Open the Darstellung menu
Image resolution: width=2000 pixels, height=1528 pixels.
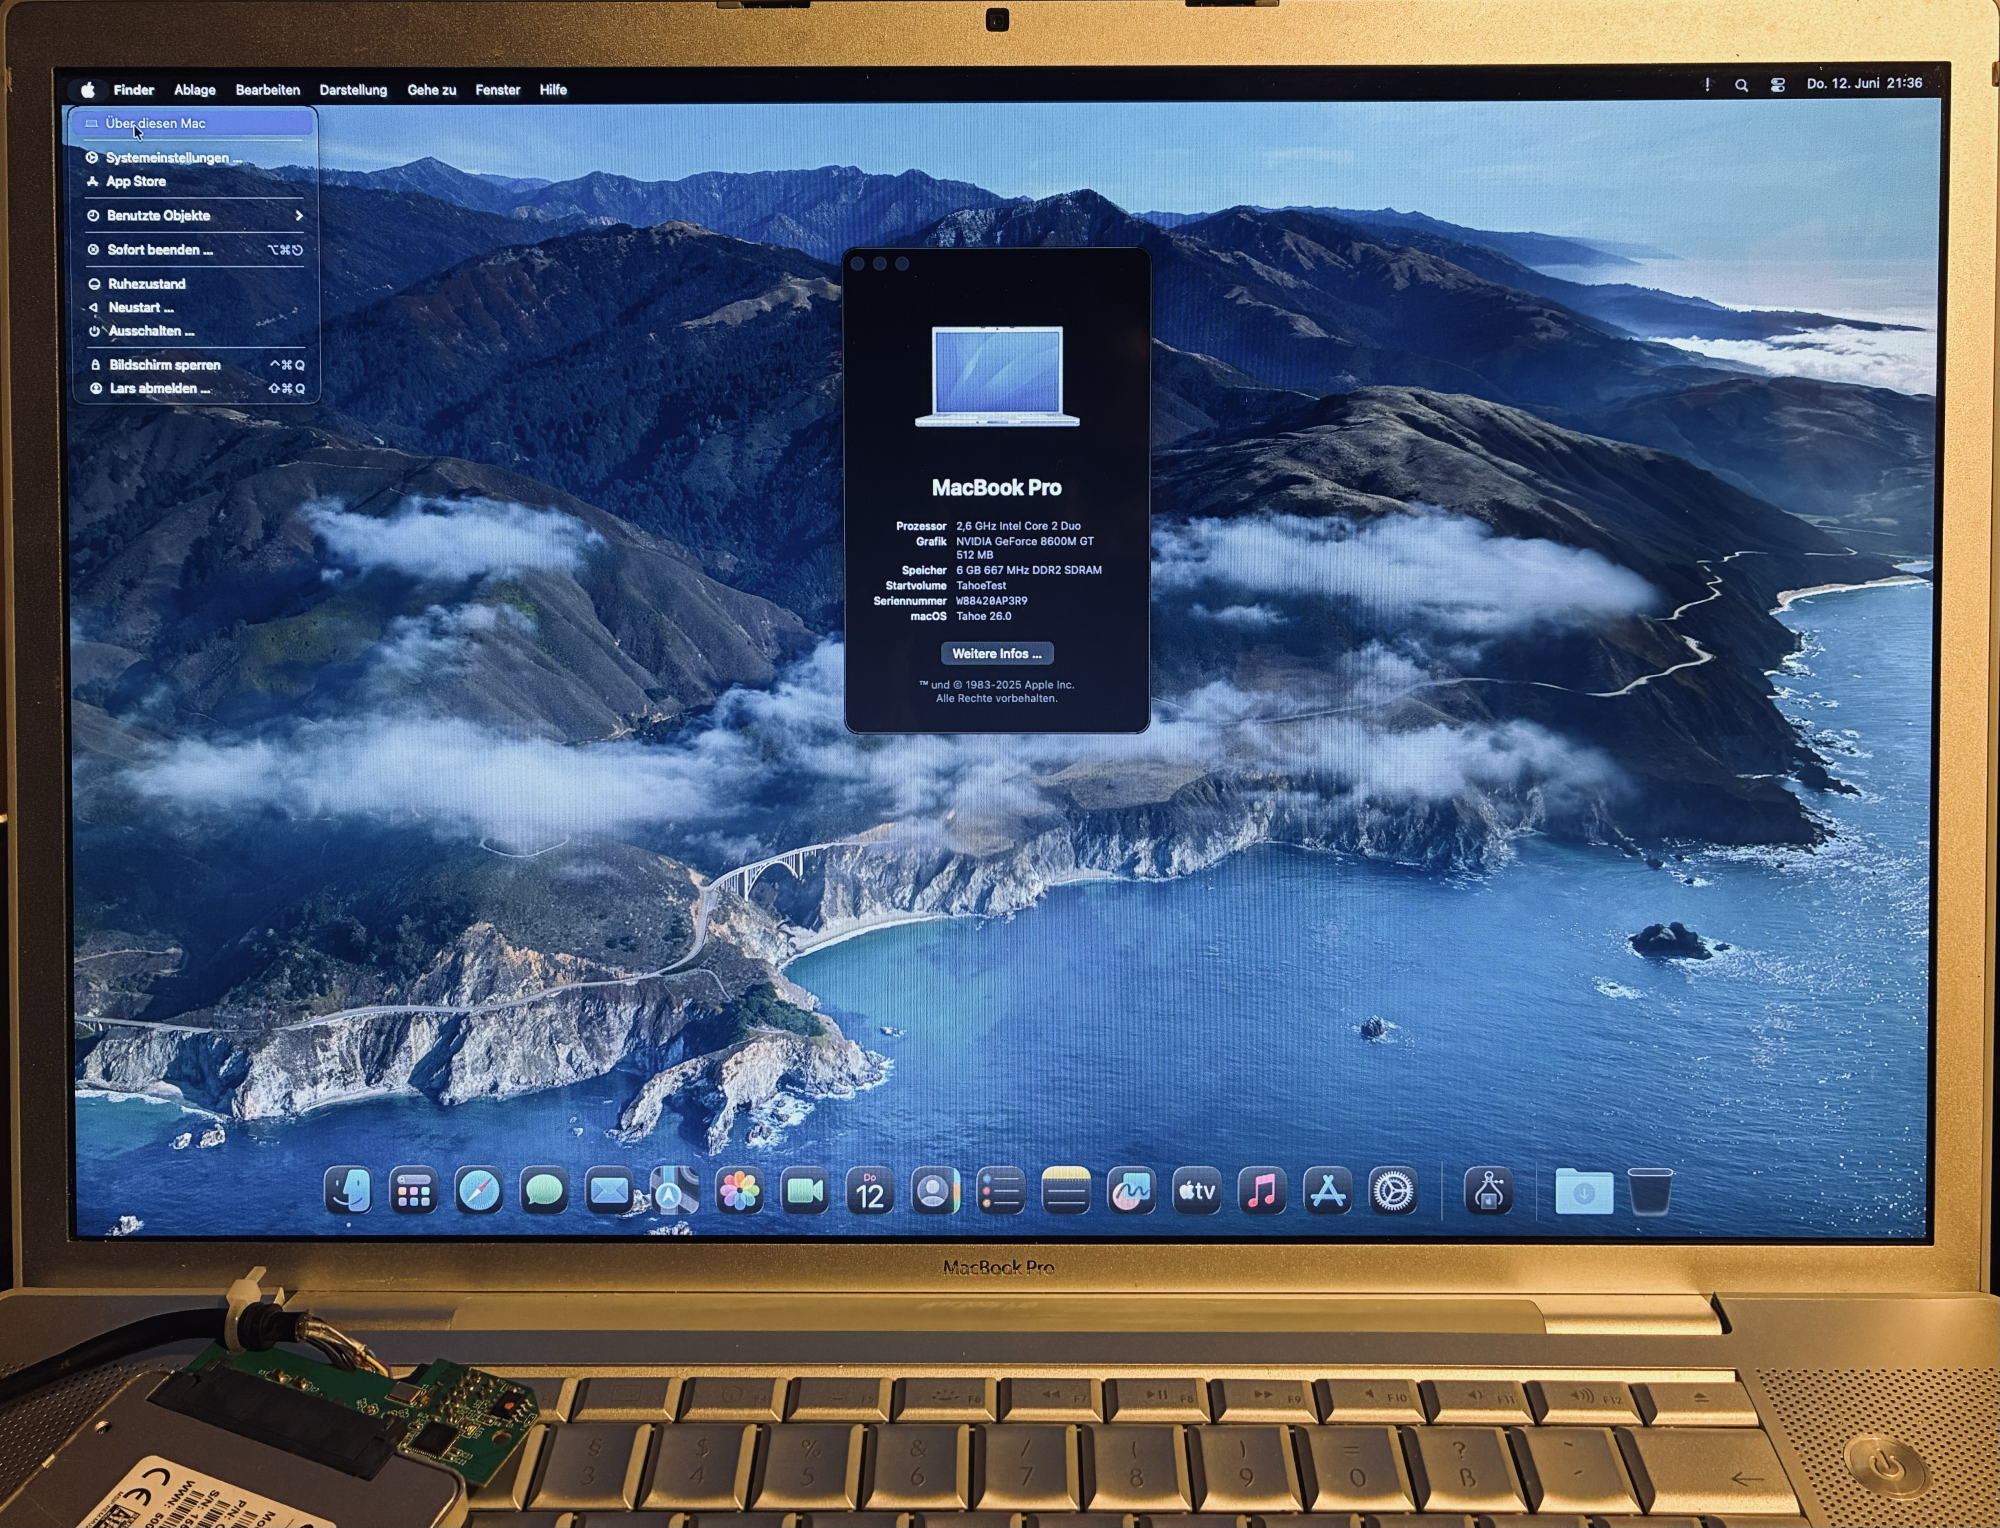[353, 90]
